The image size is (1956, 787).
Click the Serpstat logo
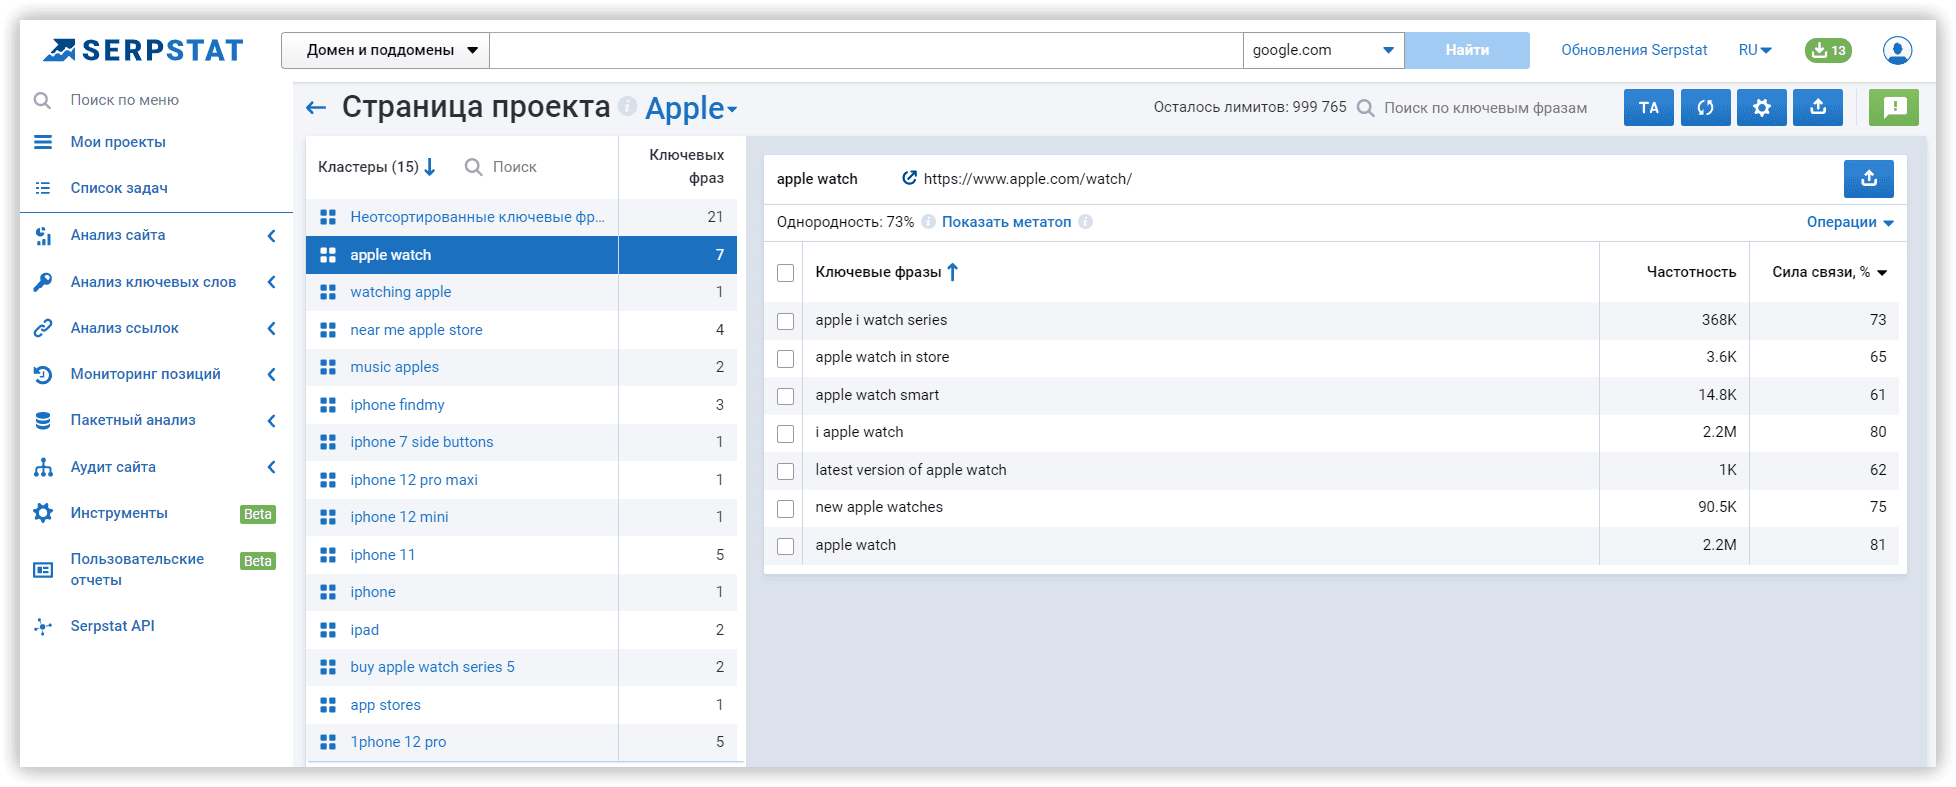tap(143, 50)
